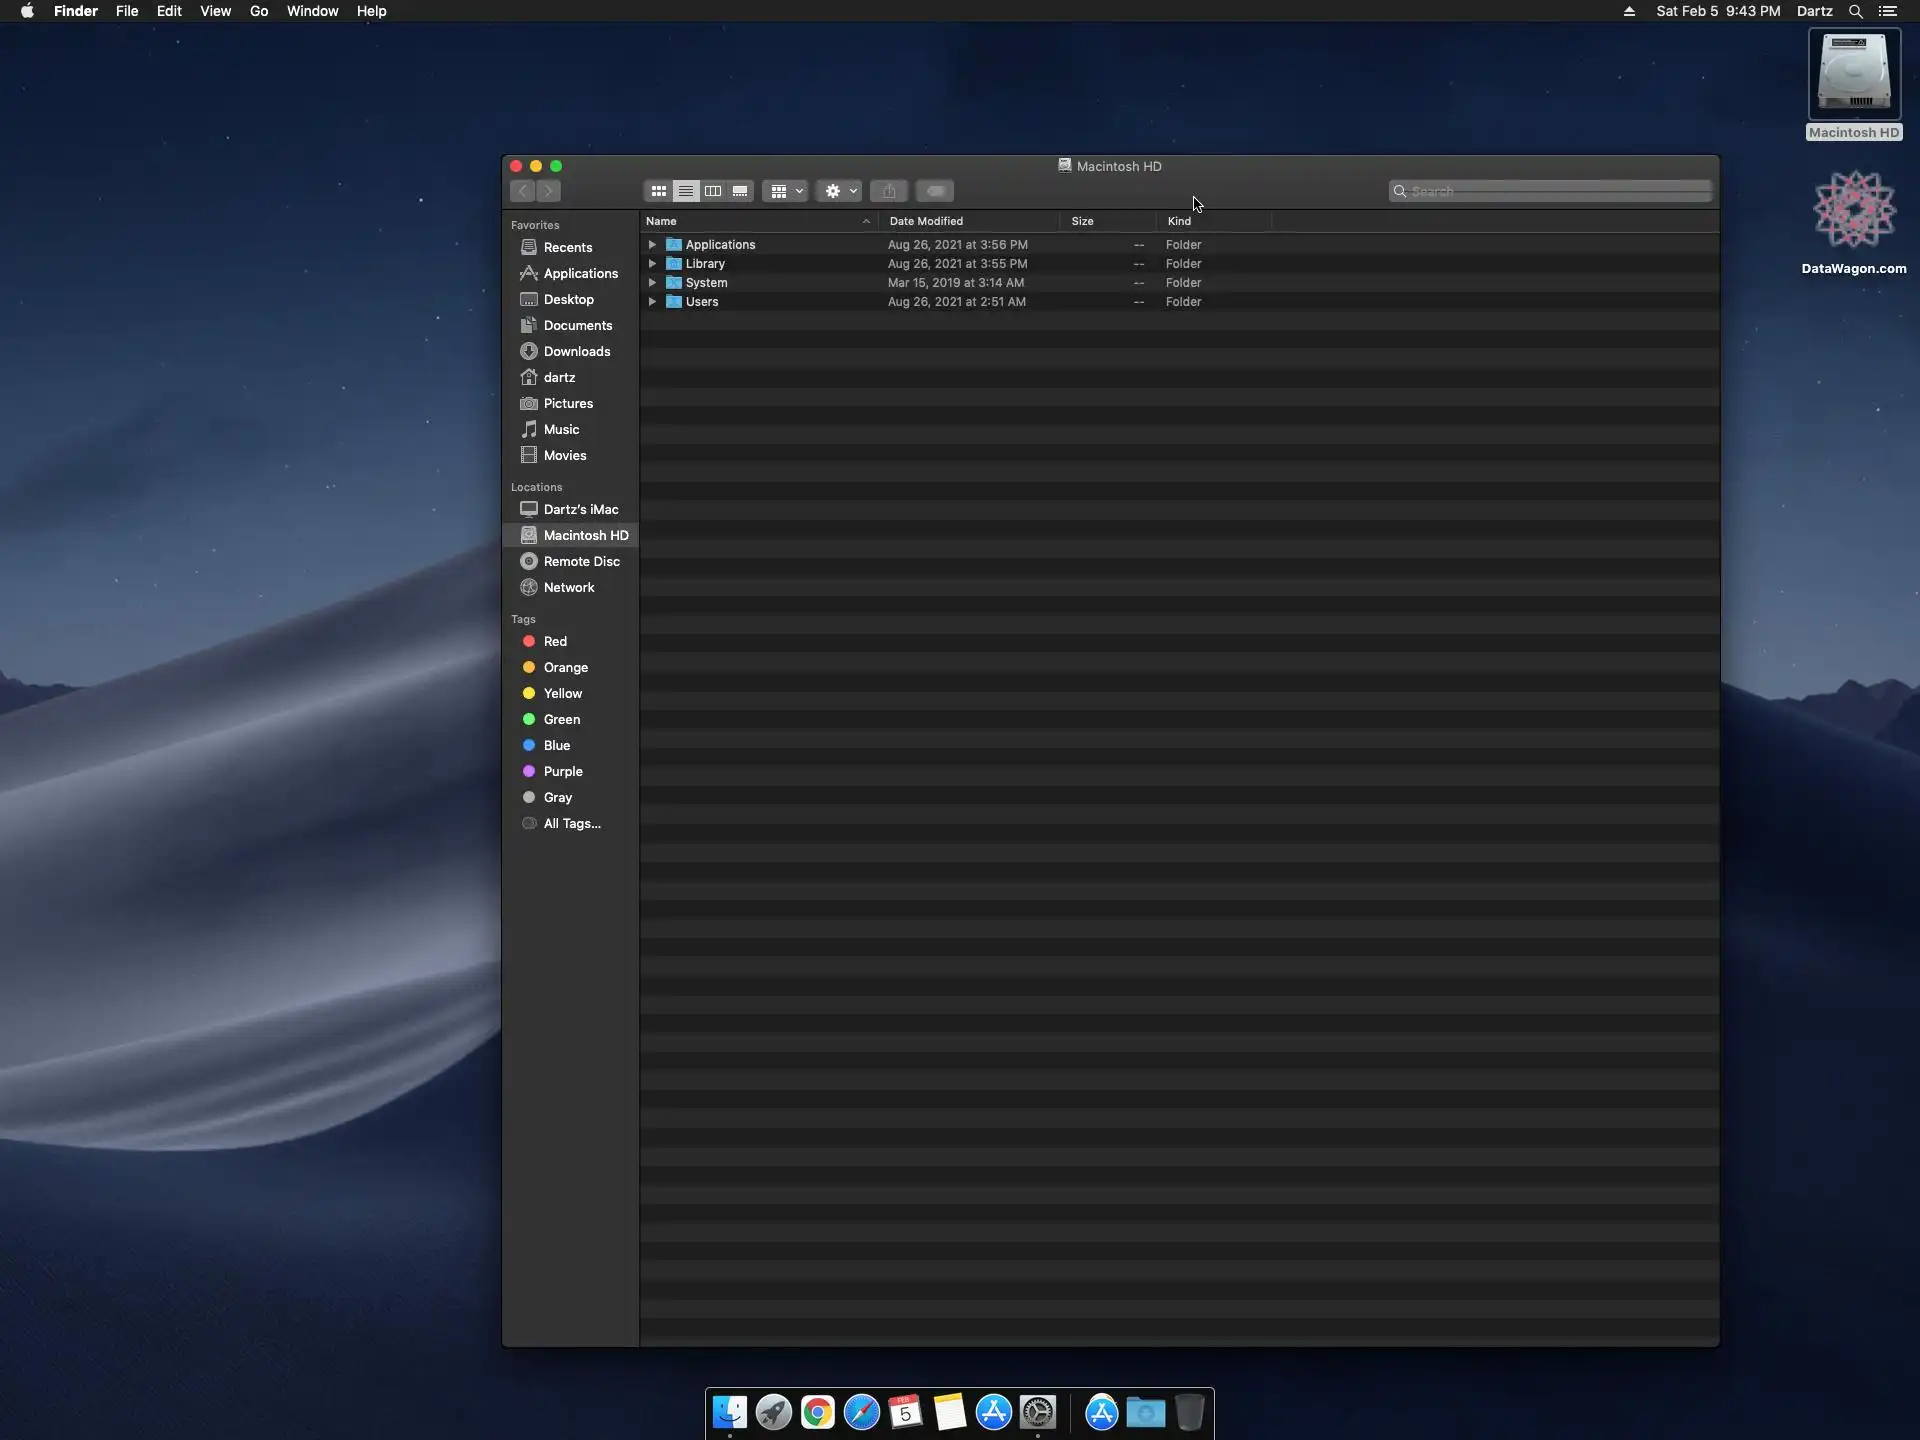Open the Go menu
This screenshot has width=1920, height=1440.
[x=259, y=11]
